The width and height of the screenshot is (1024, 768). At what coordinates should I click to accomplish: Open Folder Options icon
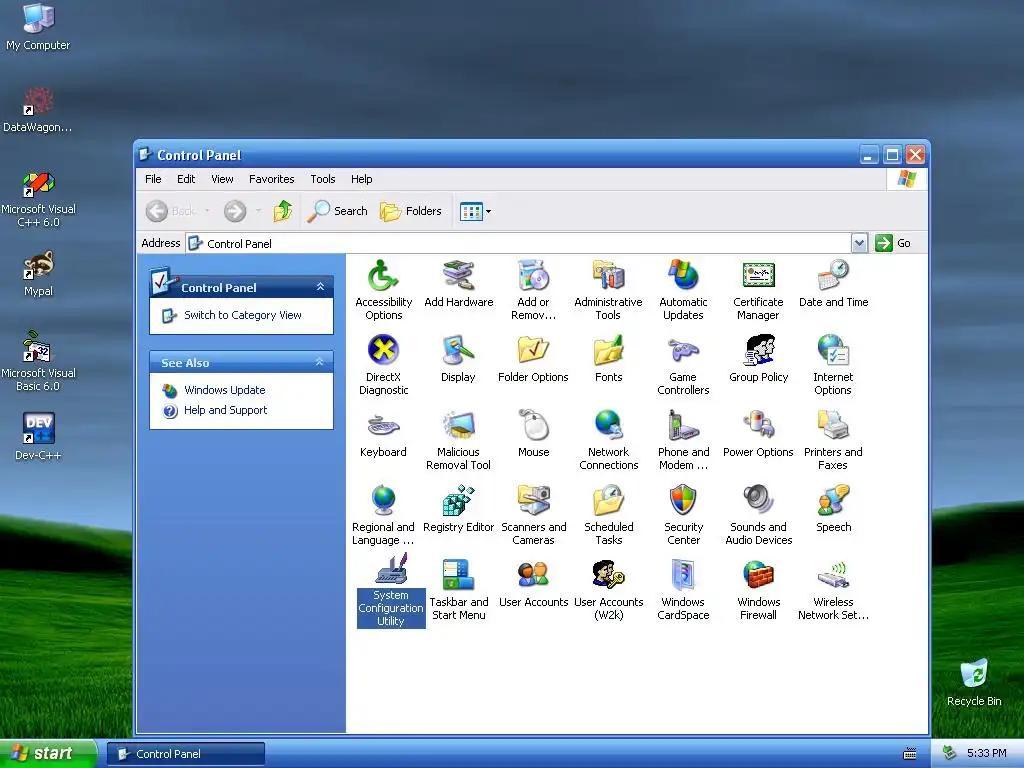coord(533,359)
